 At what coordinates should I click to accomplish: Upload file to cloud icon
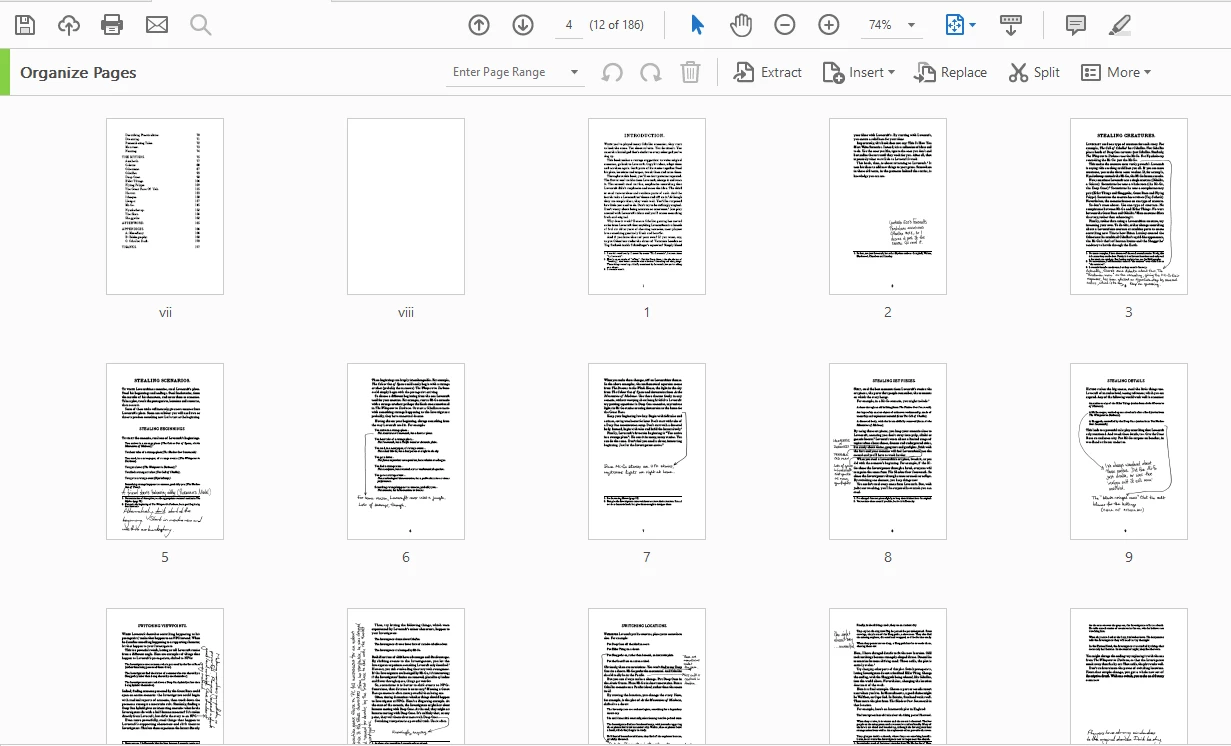coord(69,25)
